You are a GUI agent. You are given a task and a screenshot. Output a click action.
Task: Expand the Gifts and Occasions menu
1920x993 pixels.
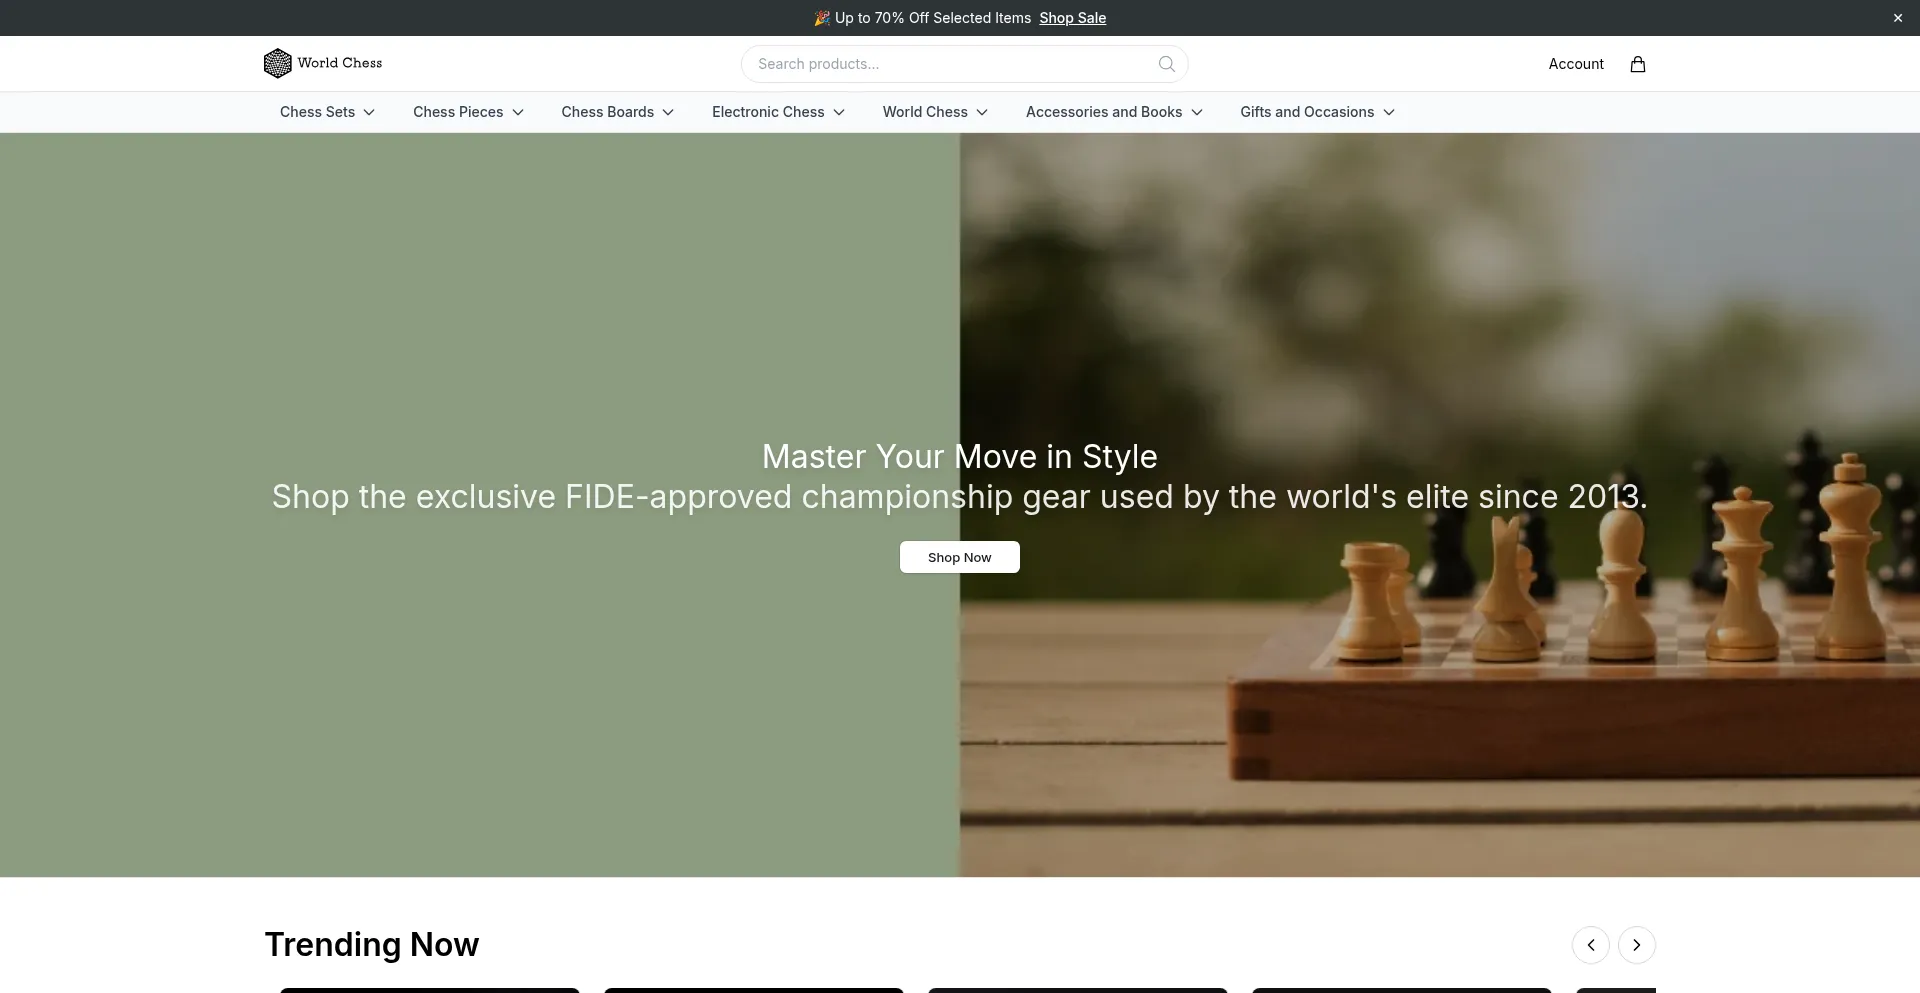1317,112
